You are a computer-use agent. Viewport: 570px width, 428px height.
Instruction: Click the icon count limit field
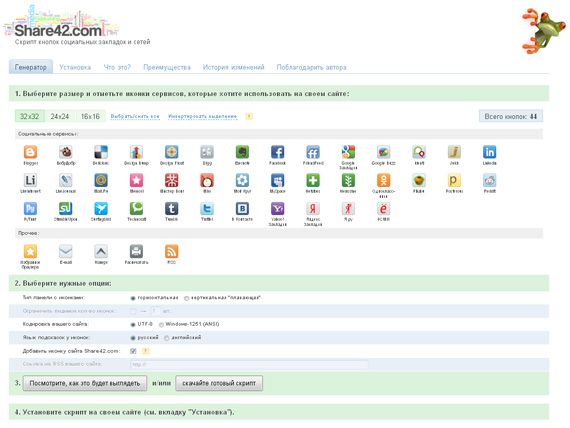click(x=155, y=311)
